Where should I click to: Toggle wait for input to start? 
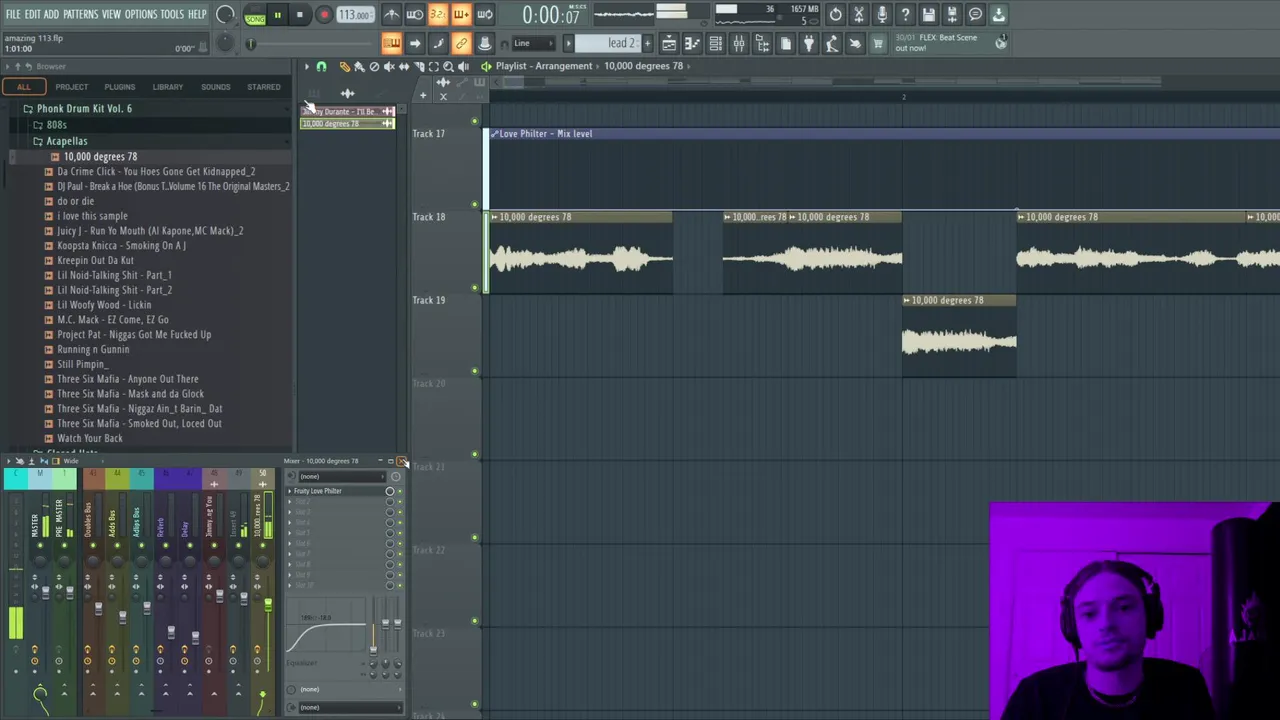(x=414, y=15)
